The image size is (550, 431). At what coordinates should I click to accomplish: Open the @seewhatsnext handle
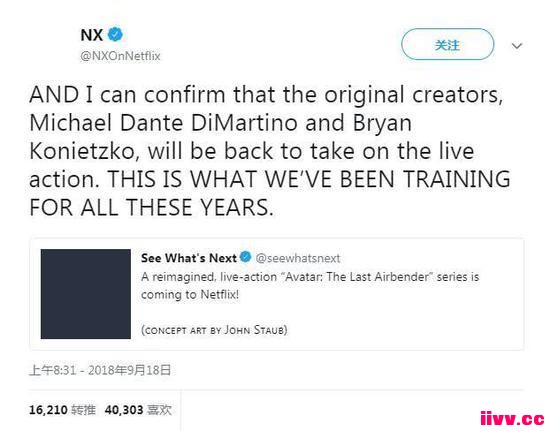click(x=298, y=258)
